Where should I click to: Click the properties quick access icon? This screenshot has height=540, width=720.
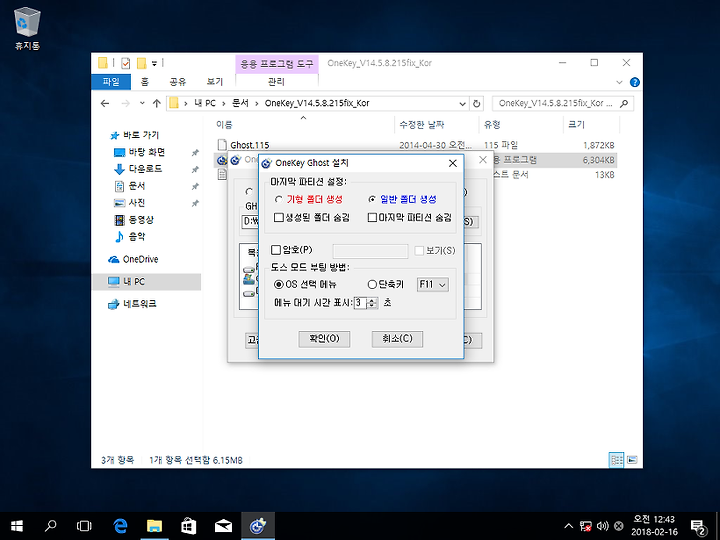pos(125,63)
